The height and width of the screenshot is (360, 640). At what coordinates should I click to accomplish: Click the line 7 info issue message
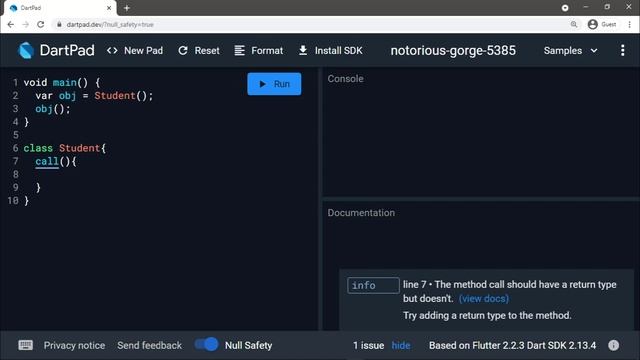pyautogui.click(x=509, y=291)
